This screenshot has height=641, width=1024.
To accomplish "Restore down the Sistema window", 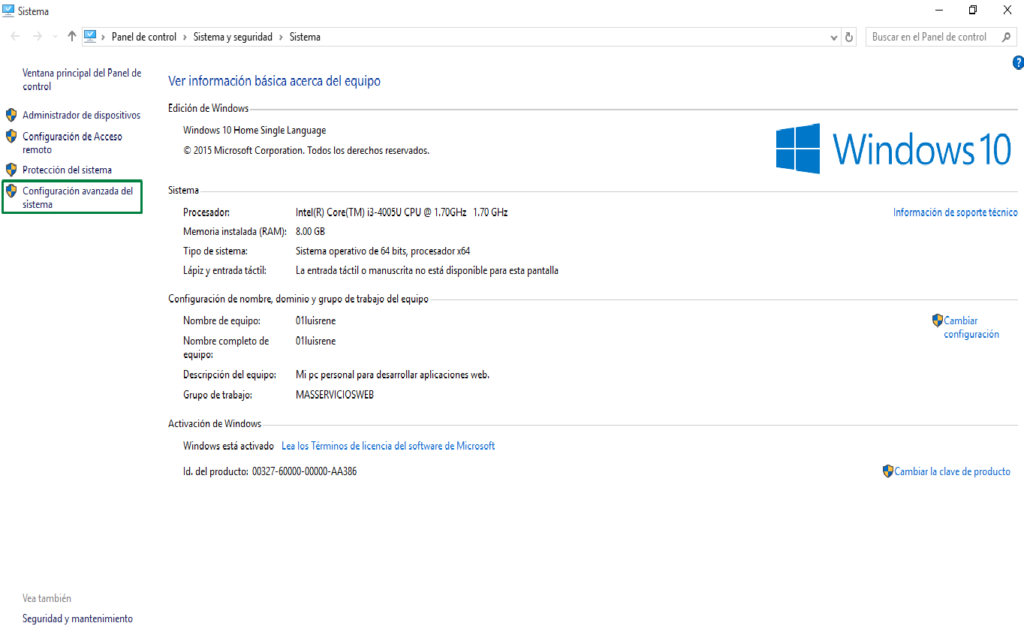I will (x=972, y=10).
